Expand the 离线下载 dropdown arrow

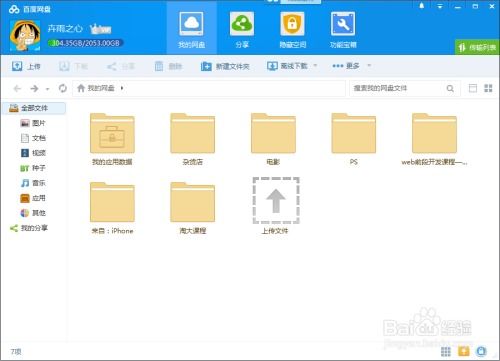315,66
